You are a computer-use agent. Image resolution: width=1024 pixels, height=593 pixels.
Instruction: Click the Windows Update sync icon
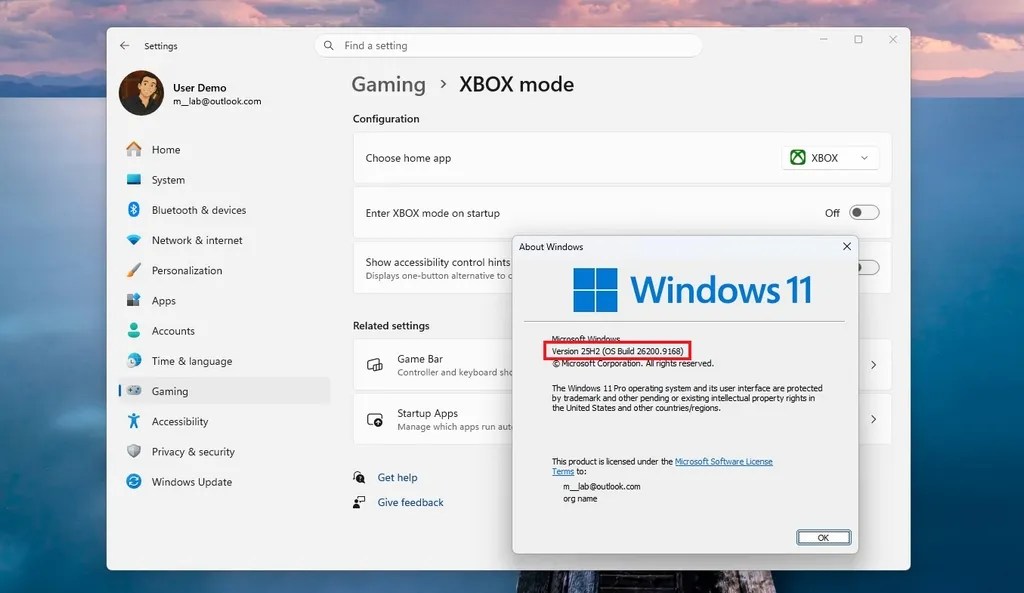[134, 481]
